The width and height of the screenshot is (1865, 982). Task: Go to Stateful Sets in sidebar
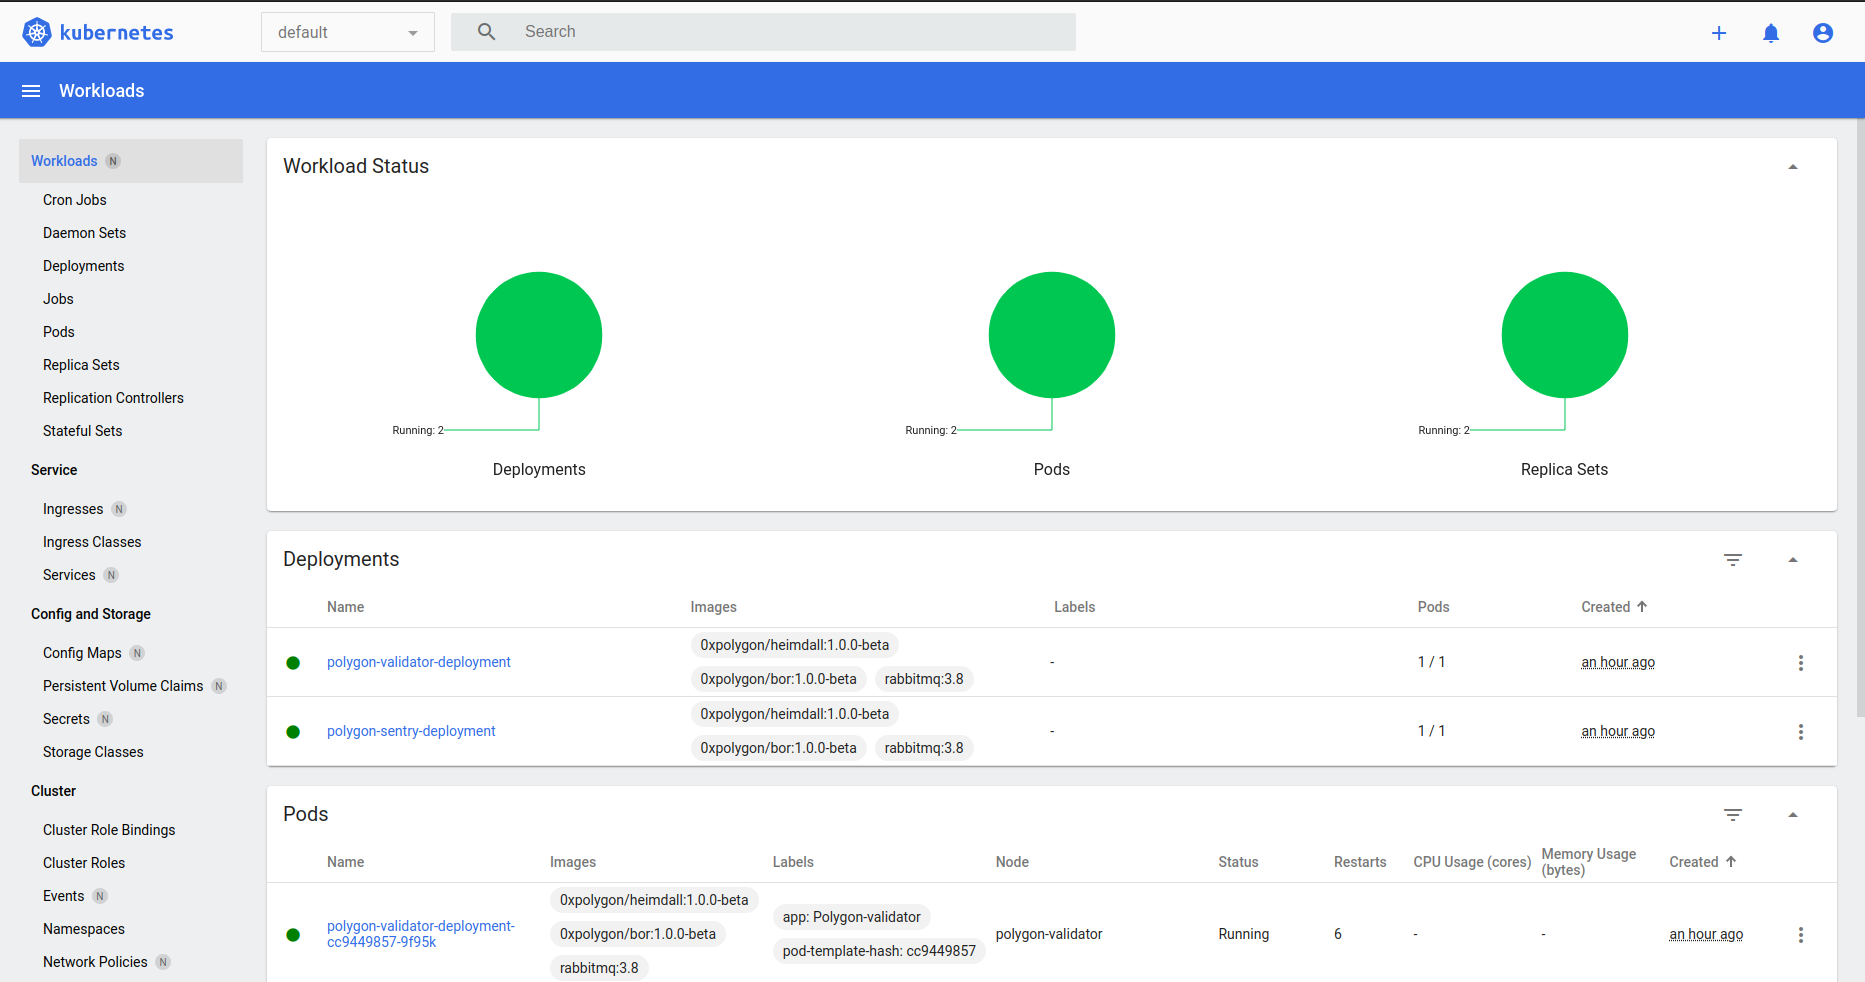(83, 431)
